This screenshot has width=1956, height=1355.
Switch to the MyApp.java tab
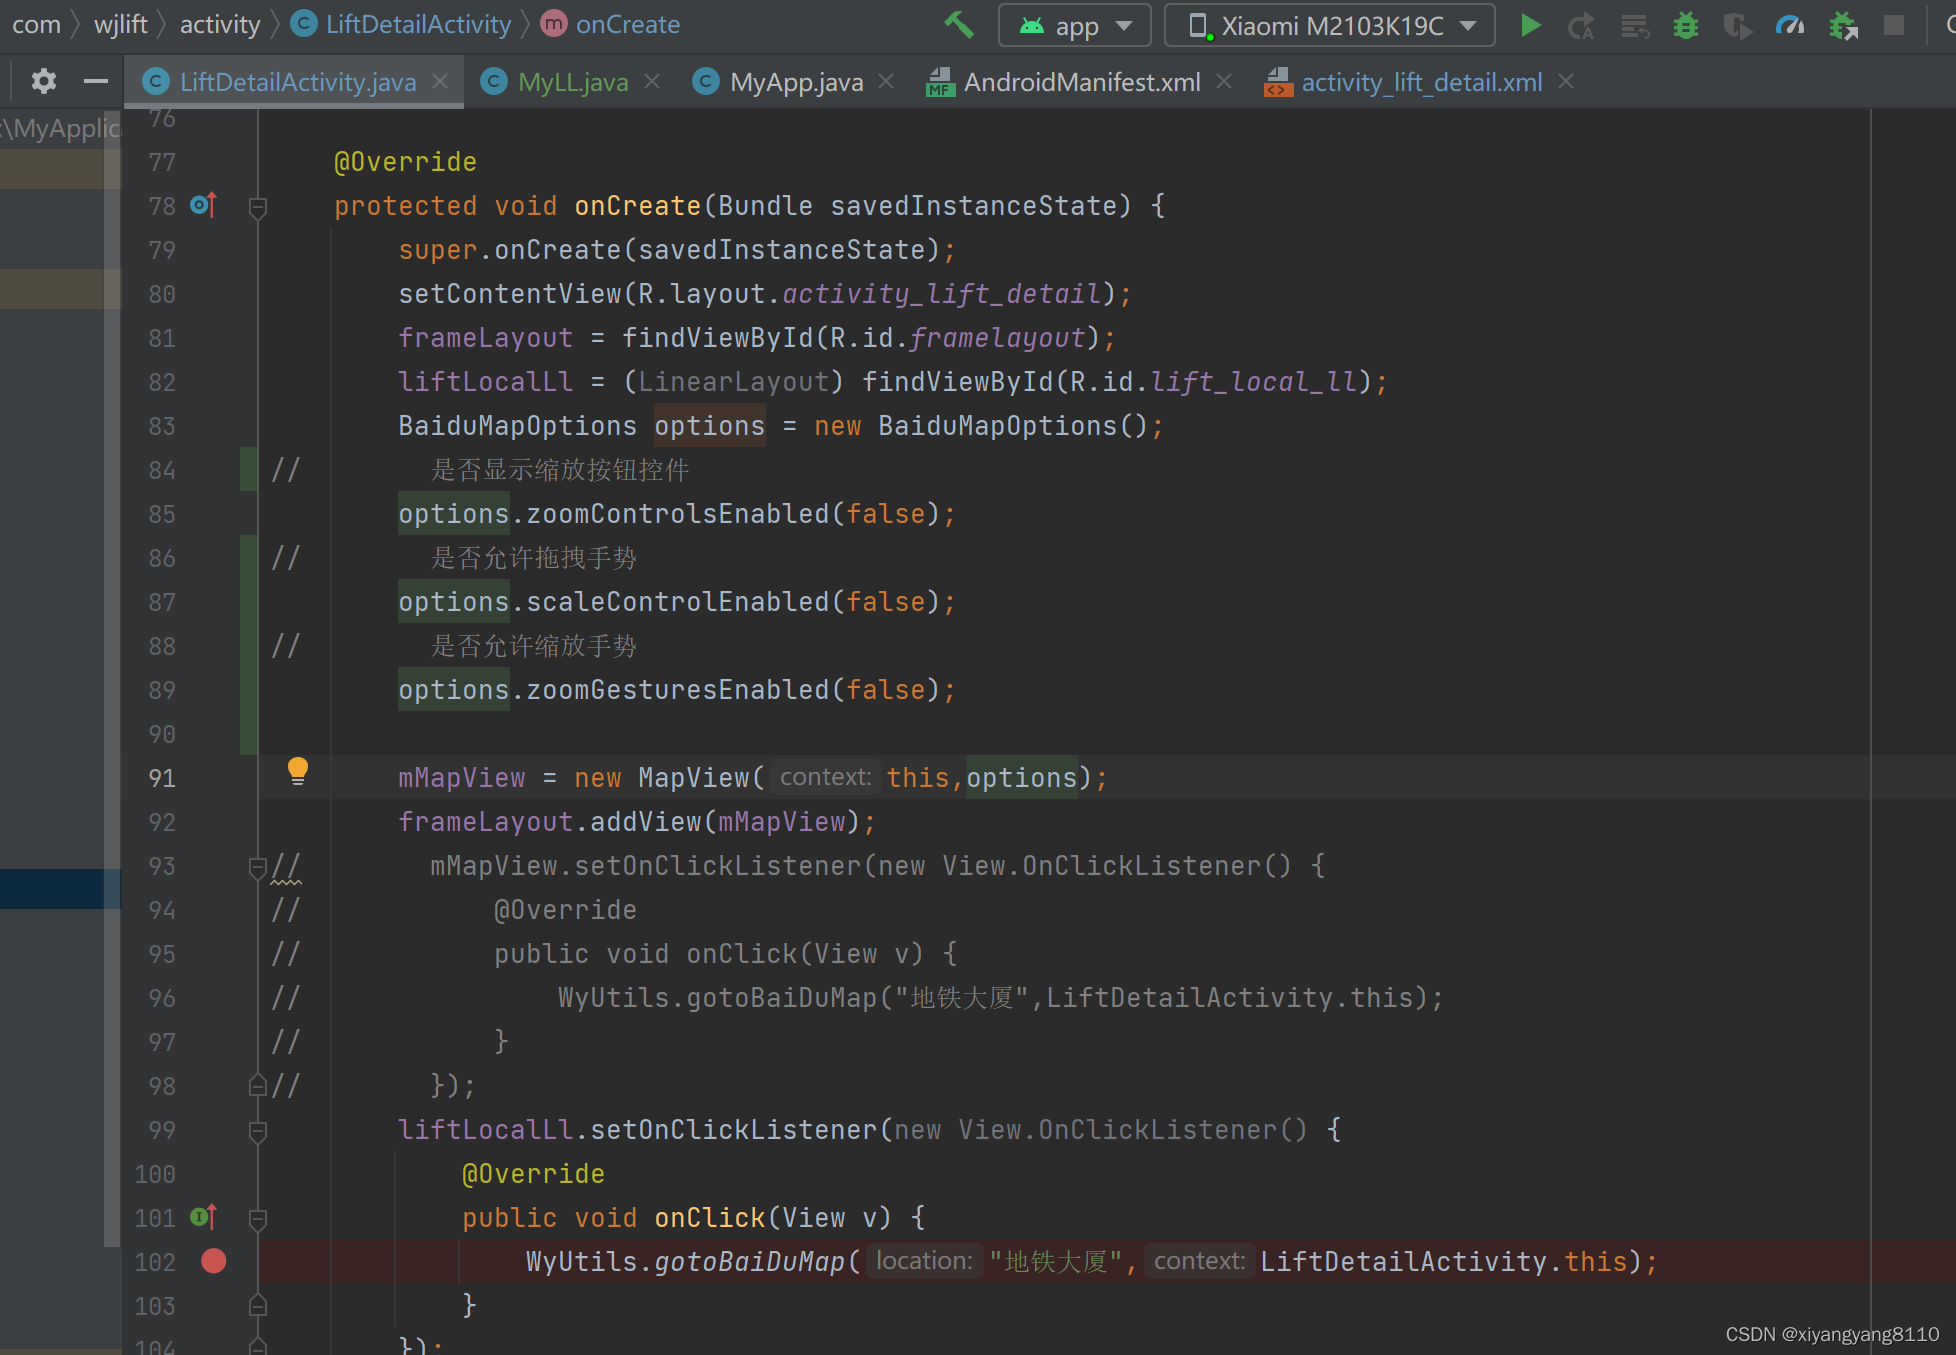click(x=796, y=82)
